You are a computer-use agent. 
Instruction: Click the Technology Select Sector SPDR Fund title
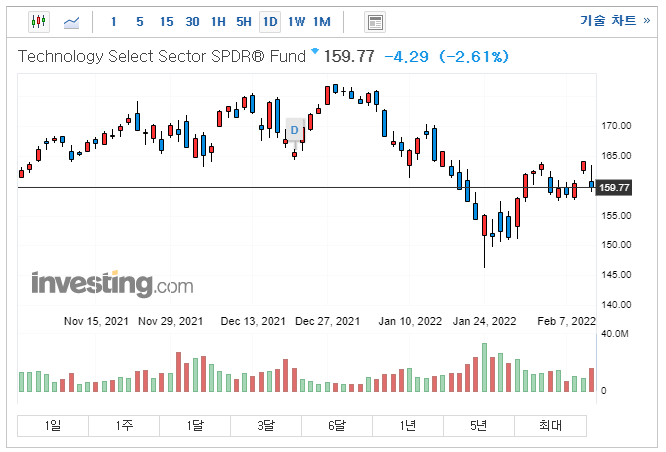pos(161,56)
